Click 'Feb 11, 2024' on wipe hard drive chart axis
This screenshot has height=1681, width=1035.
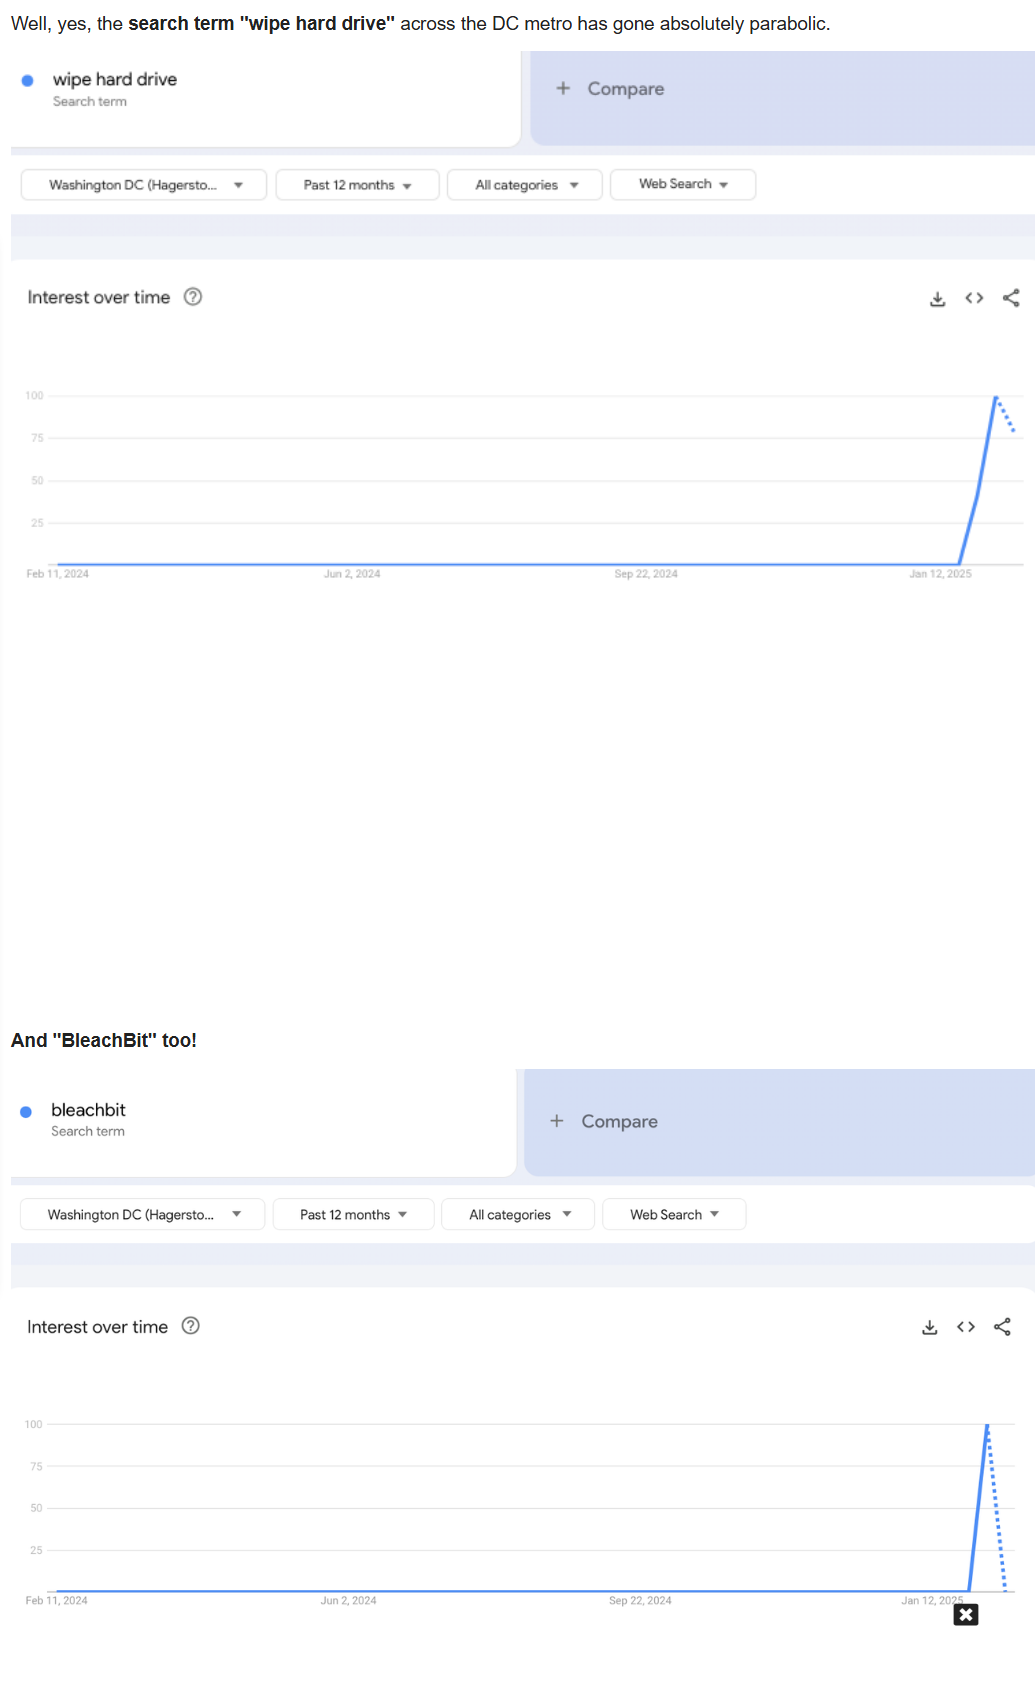57,574
